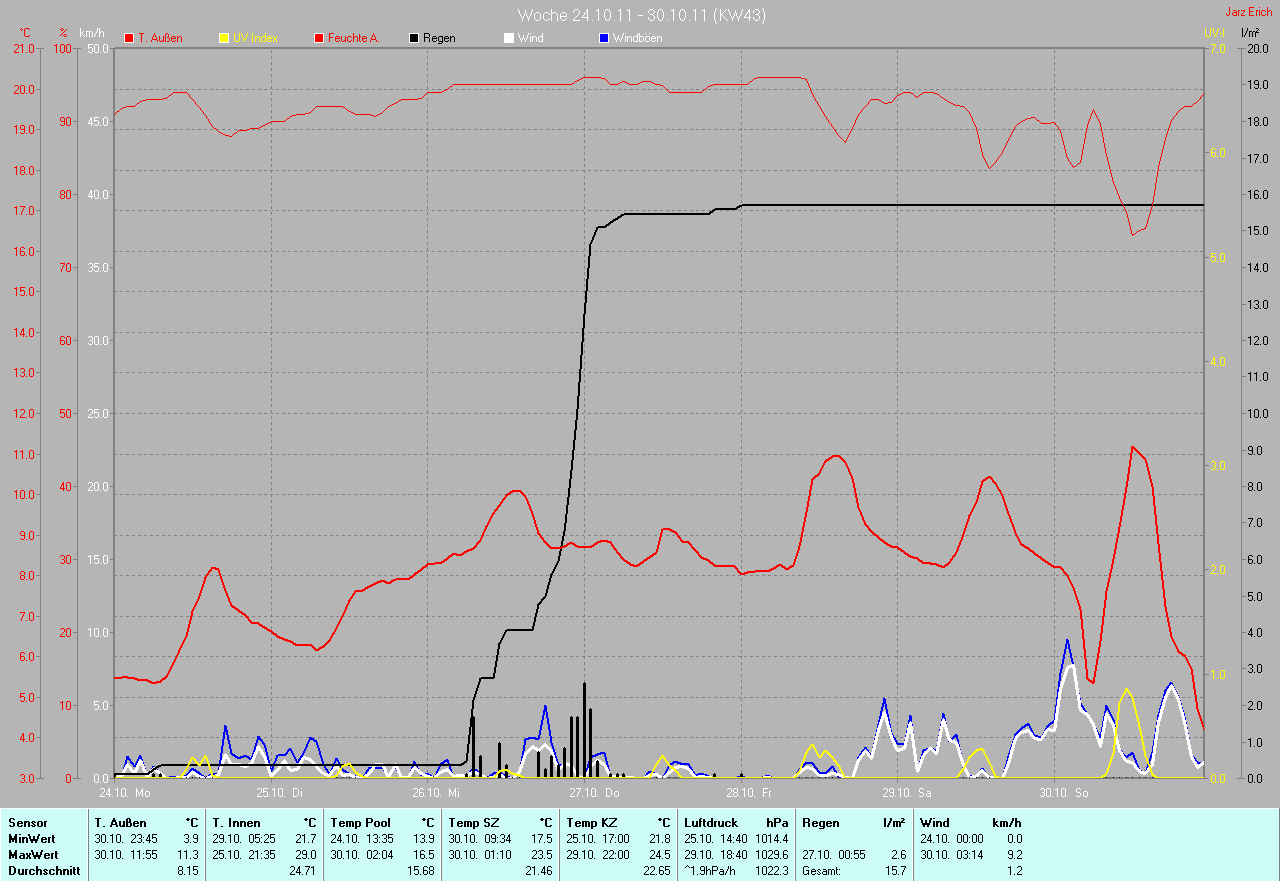Click the 'Durchschnitt' row label
Viewport: 1280px width, 881px height.
pyautogui.click(x=43, y=871)
